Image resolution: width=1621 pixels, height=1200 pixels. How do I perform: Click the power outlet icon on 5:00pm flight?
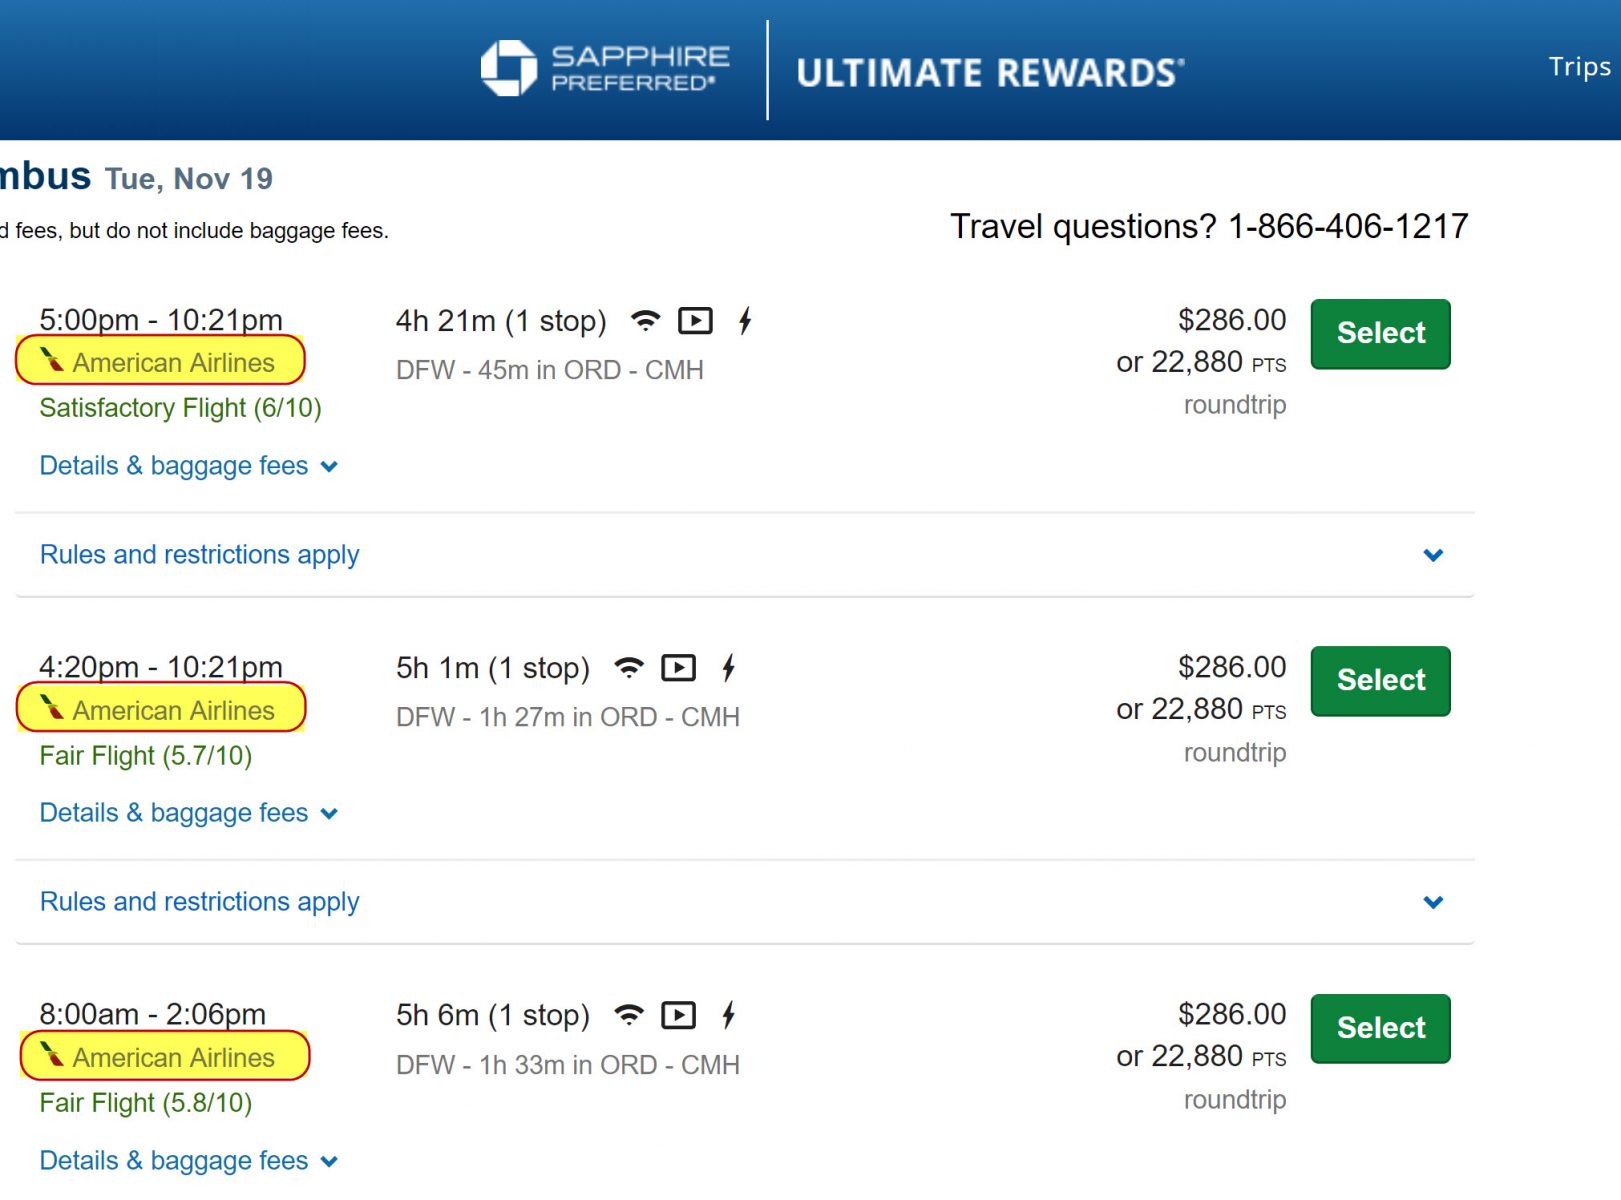click(x=745, y=321)
